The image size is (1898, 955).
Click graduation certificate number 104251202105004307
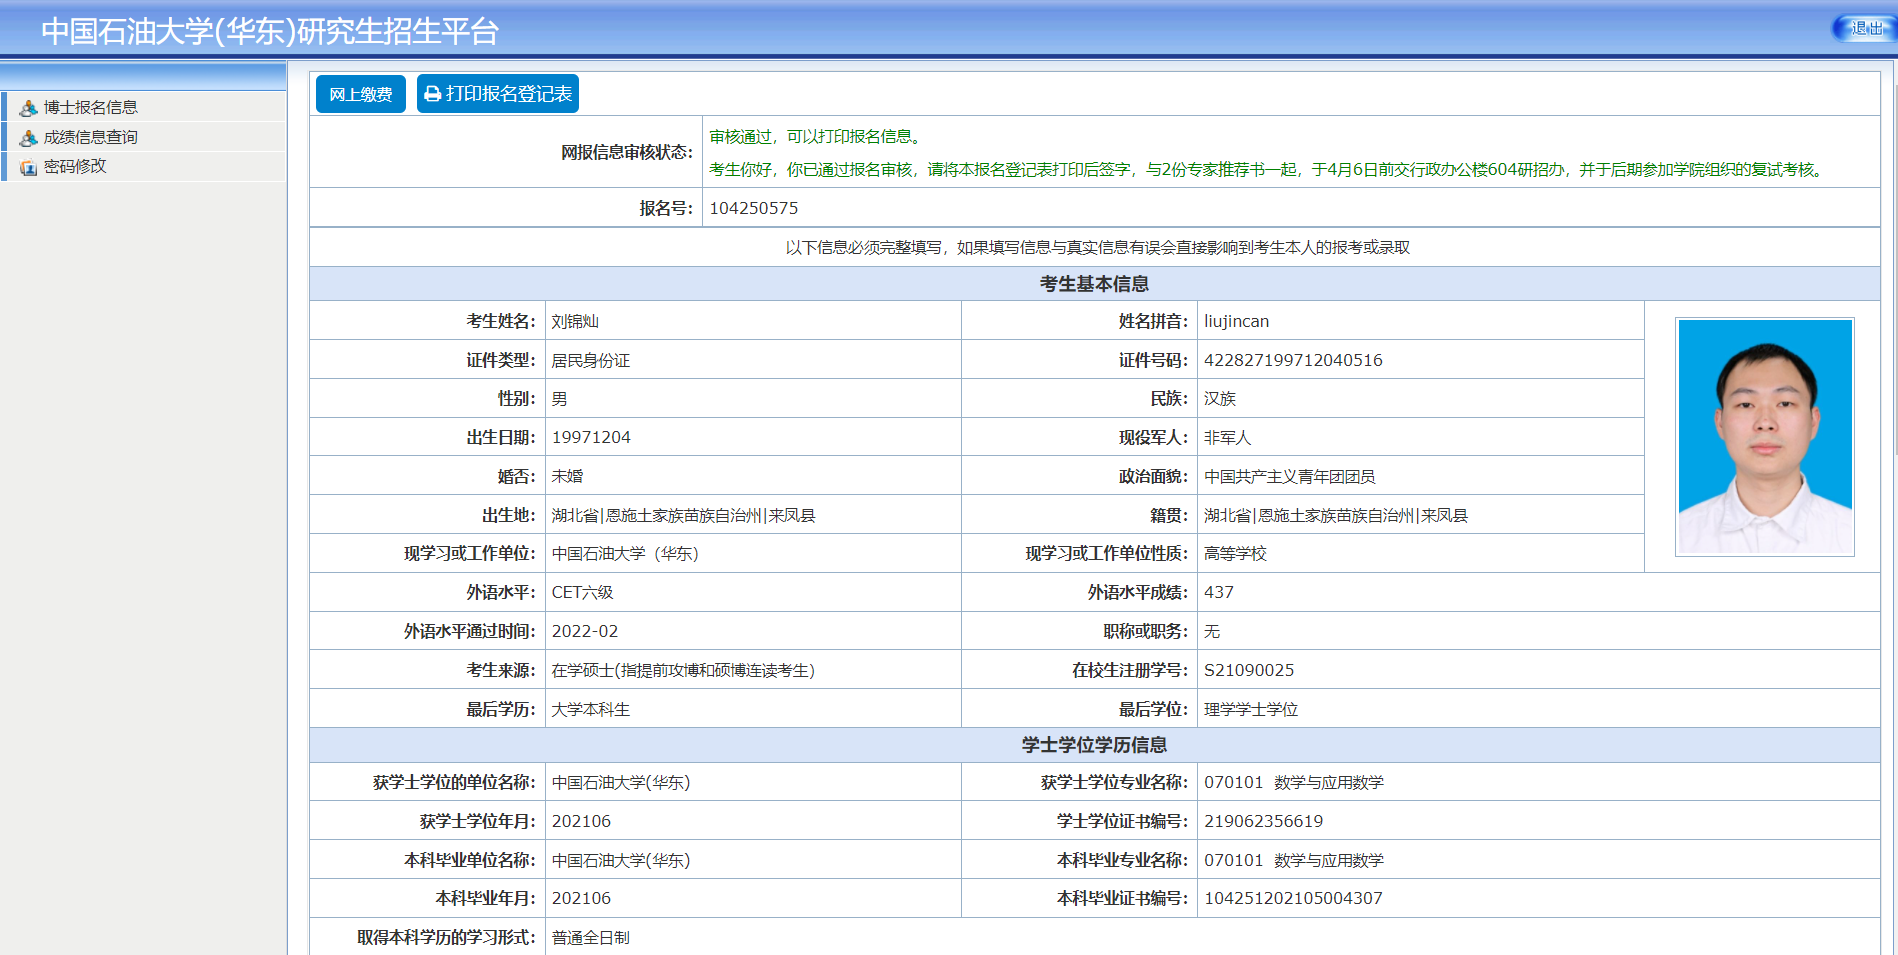pos(1293,898)
